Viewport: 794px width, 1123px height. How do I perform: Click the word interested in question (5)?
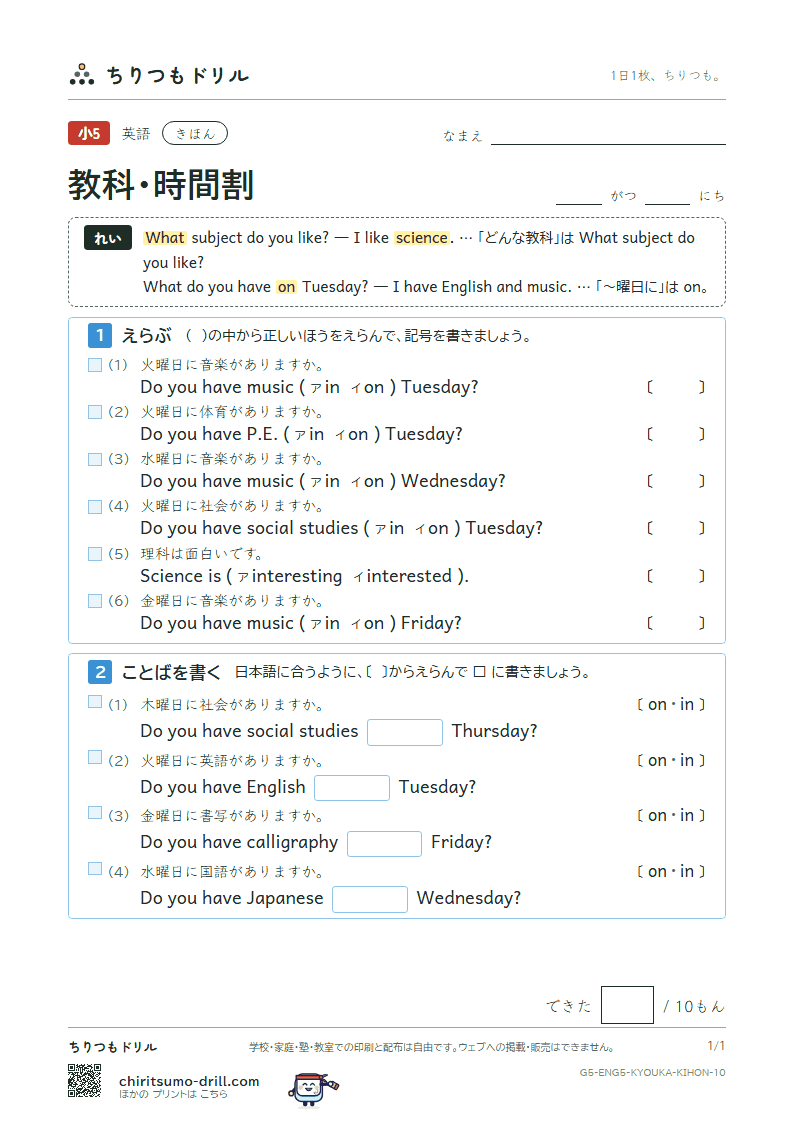pos(409,576)
